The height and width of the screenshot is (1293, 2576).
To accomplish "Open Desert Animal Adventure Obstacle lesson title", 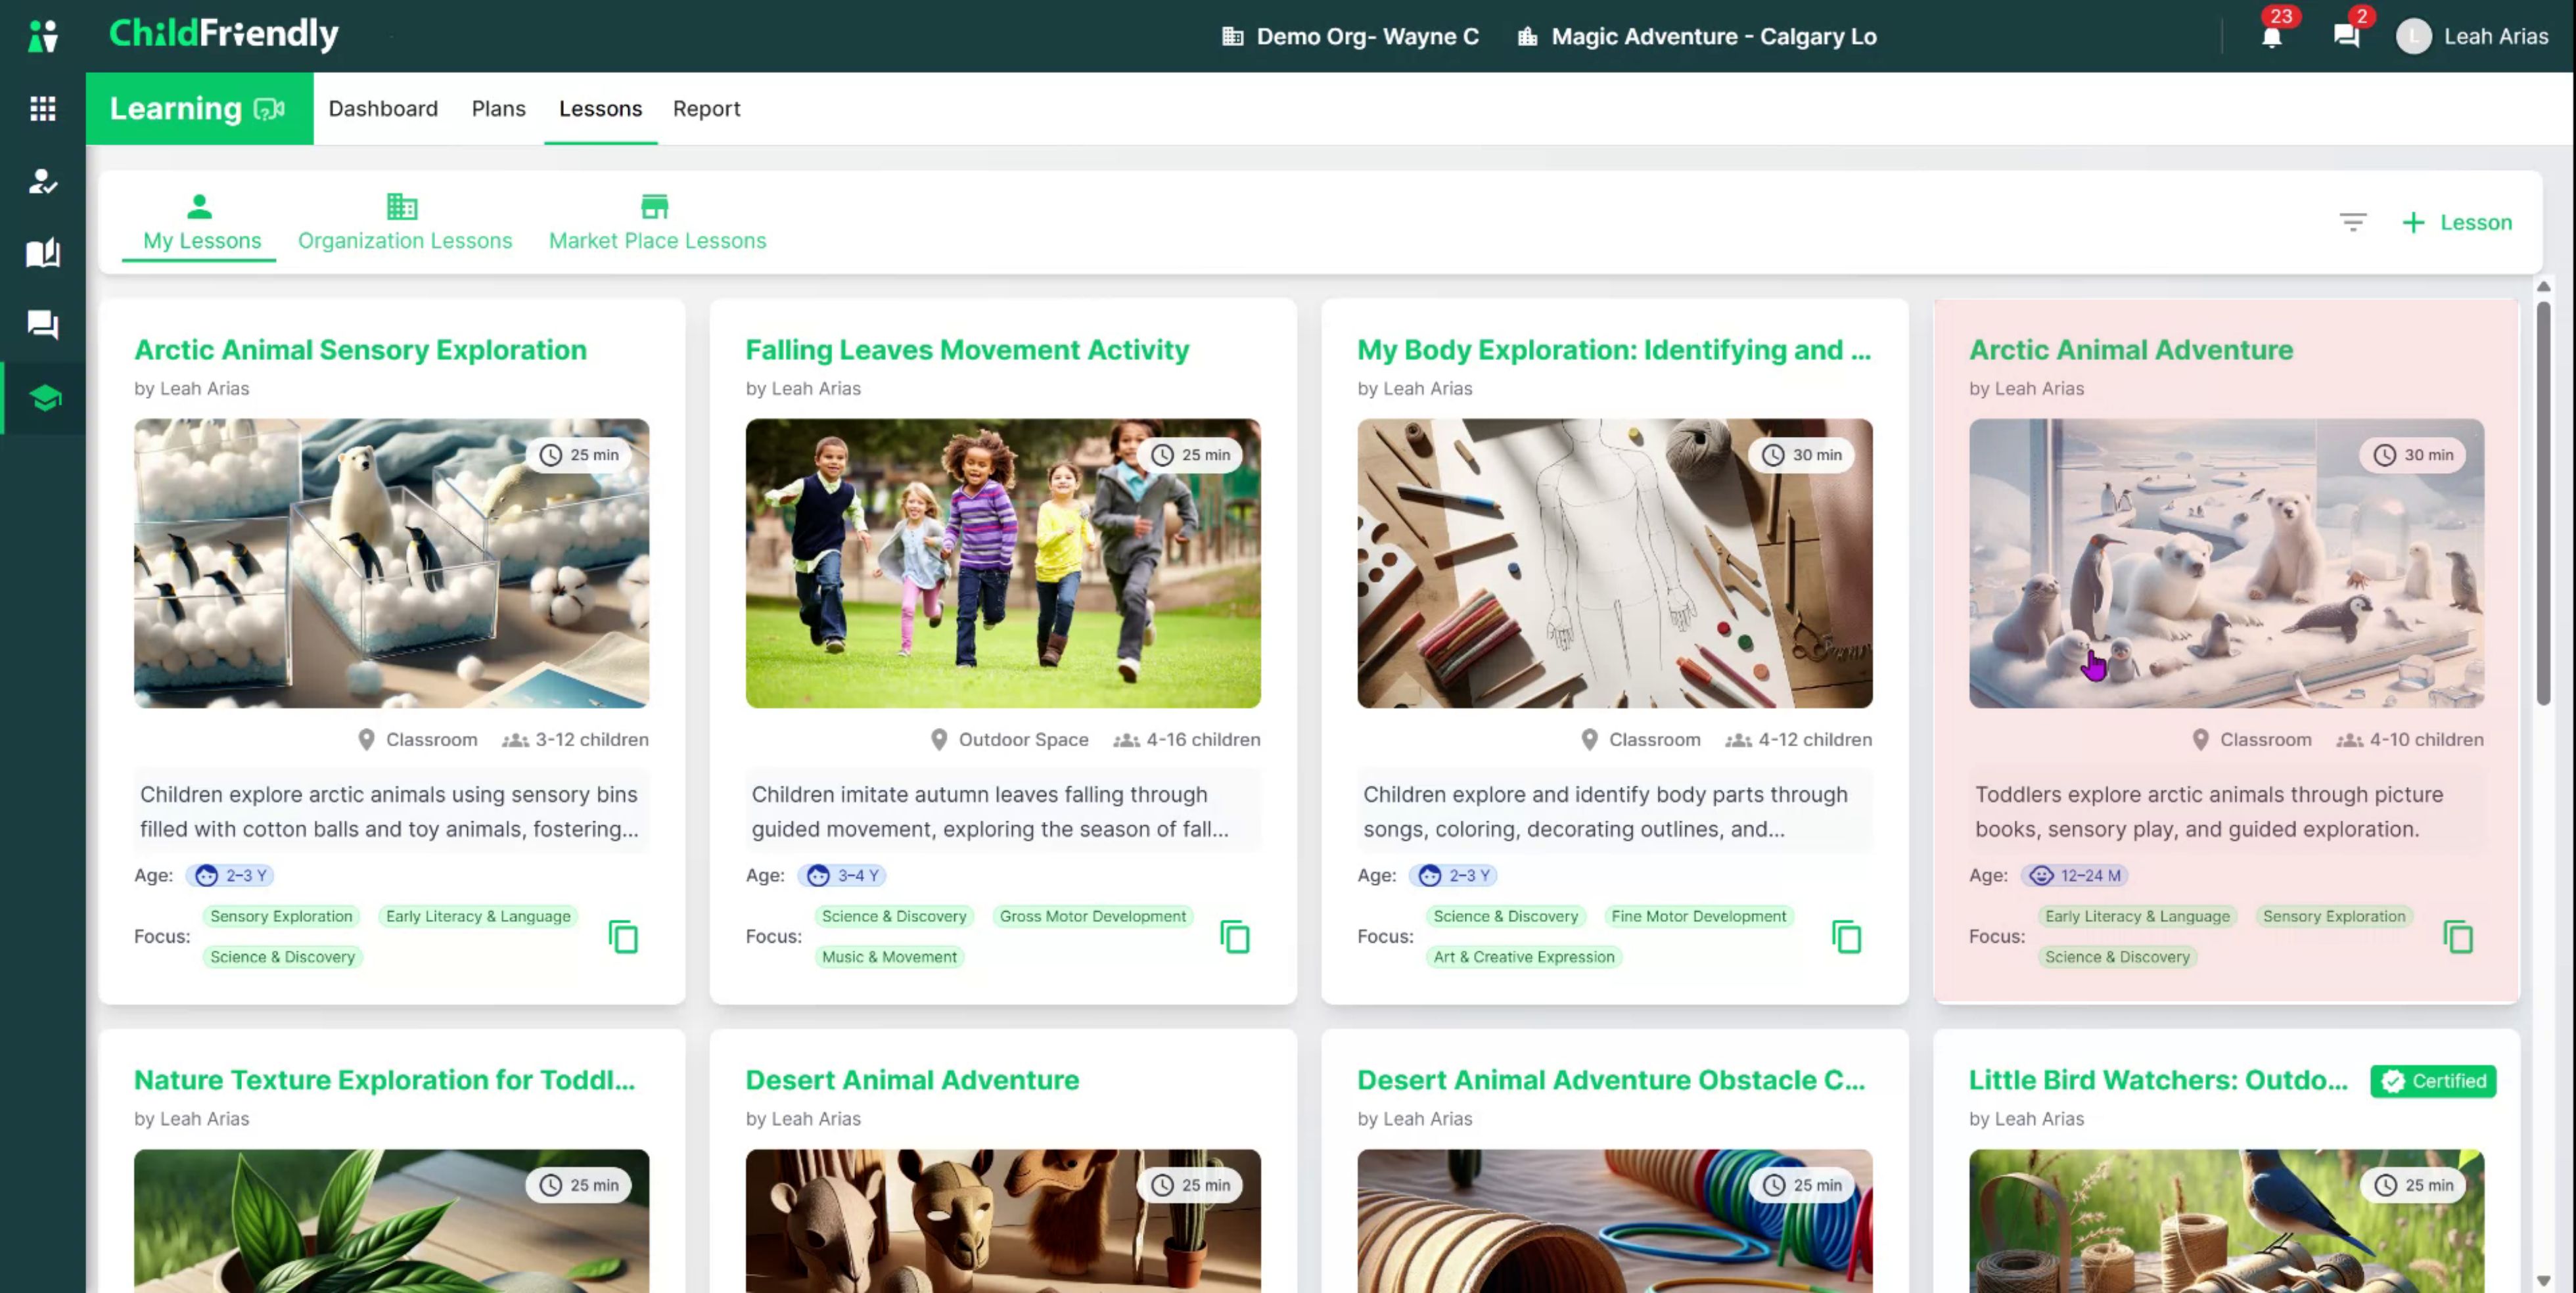I will tap(1611, 1080).
